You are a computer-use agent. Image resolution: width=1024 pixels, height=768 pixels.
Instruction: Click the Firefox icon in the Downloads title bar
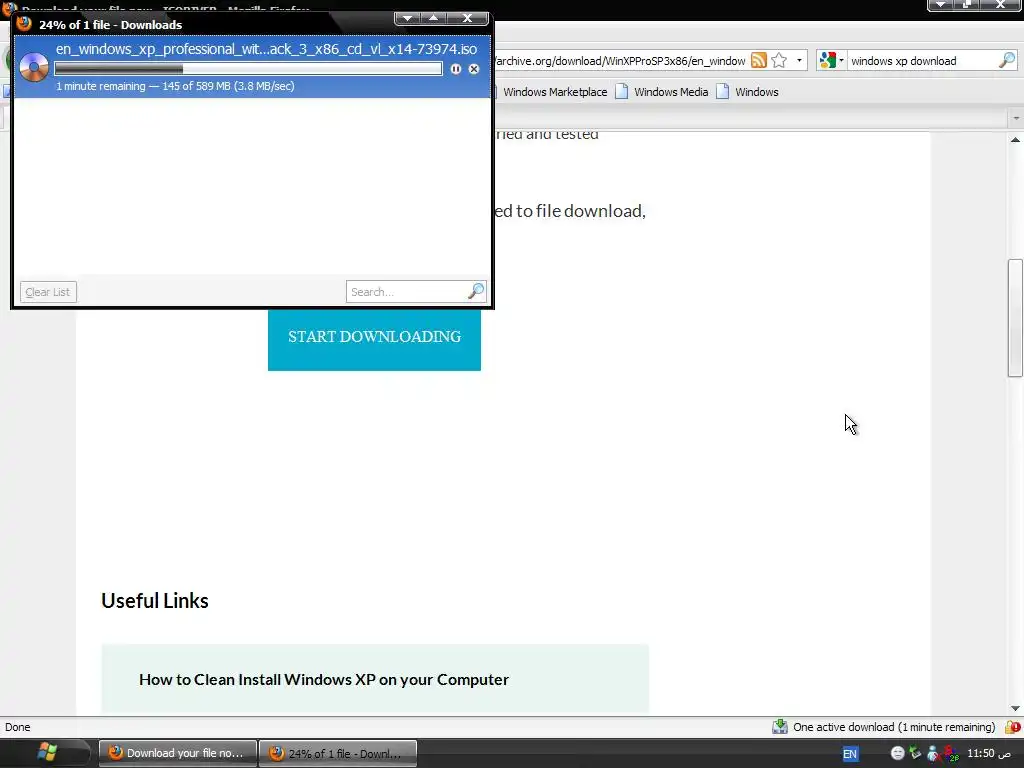click(x=24, y=24)
